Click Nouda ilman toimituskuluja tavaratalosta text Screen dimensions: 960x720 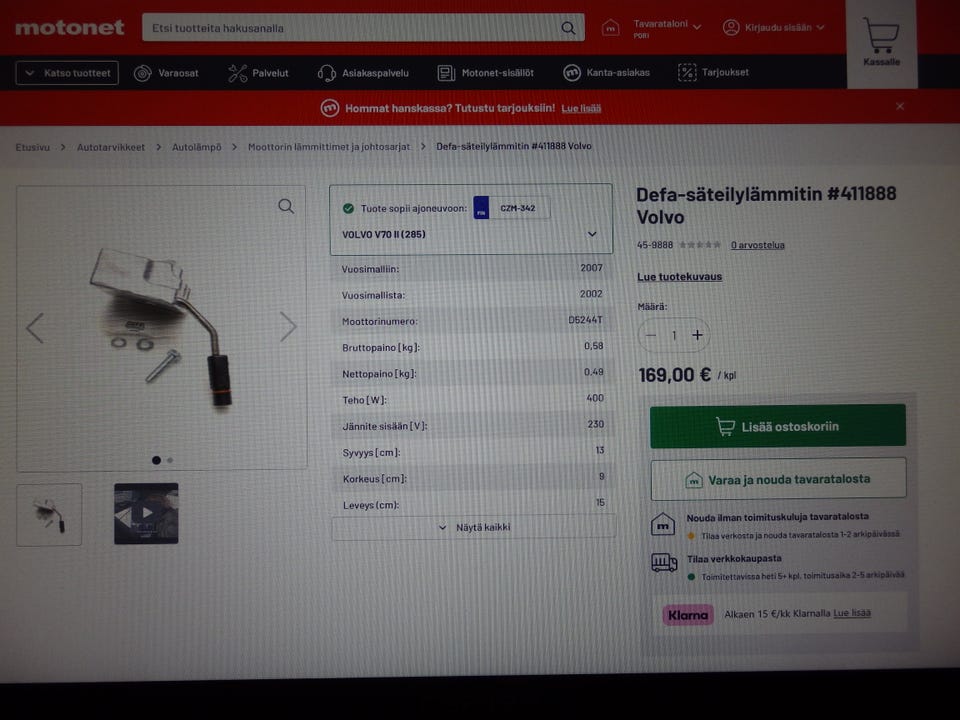pos(778,517)
